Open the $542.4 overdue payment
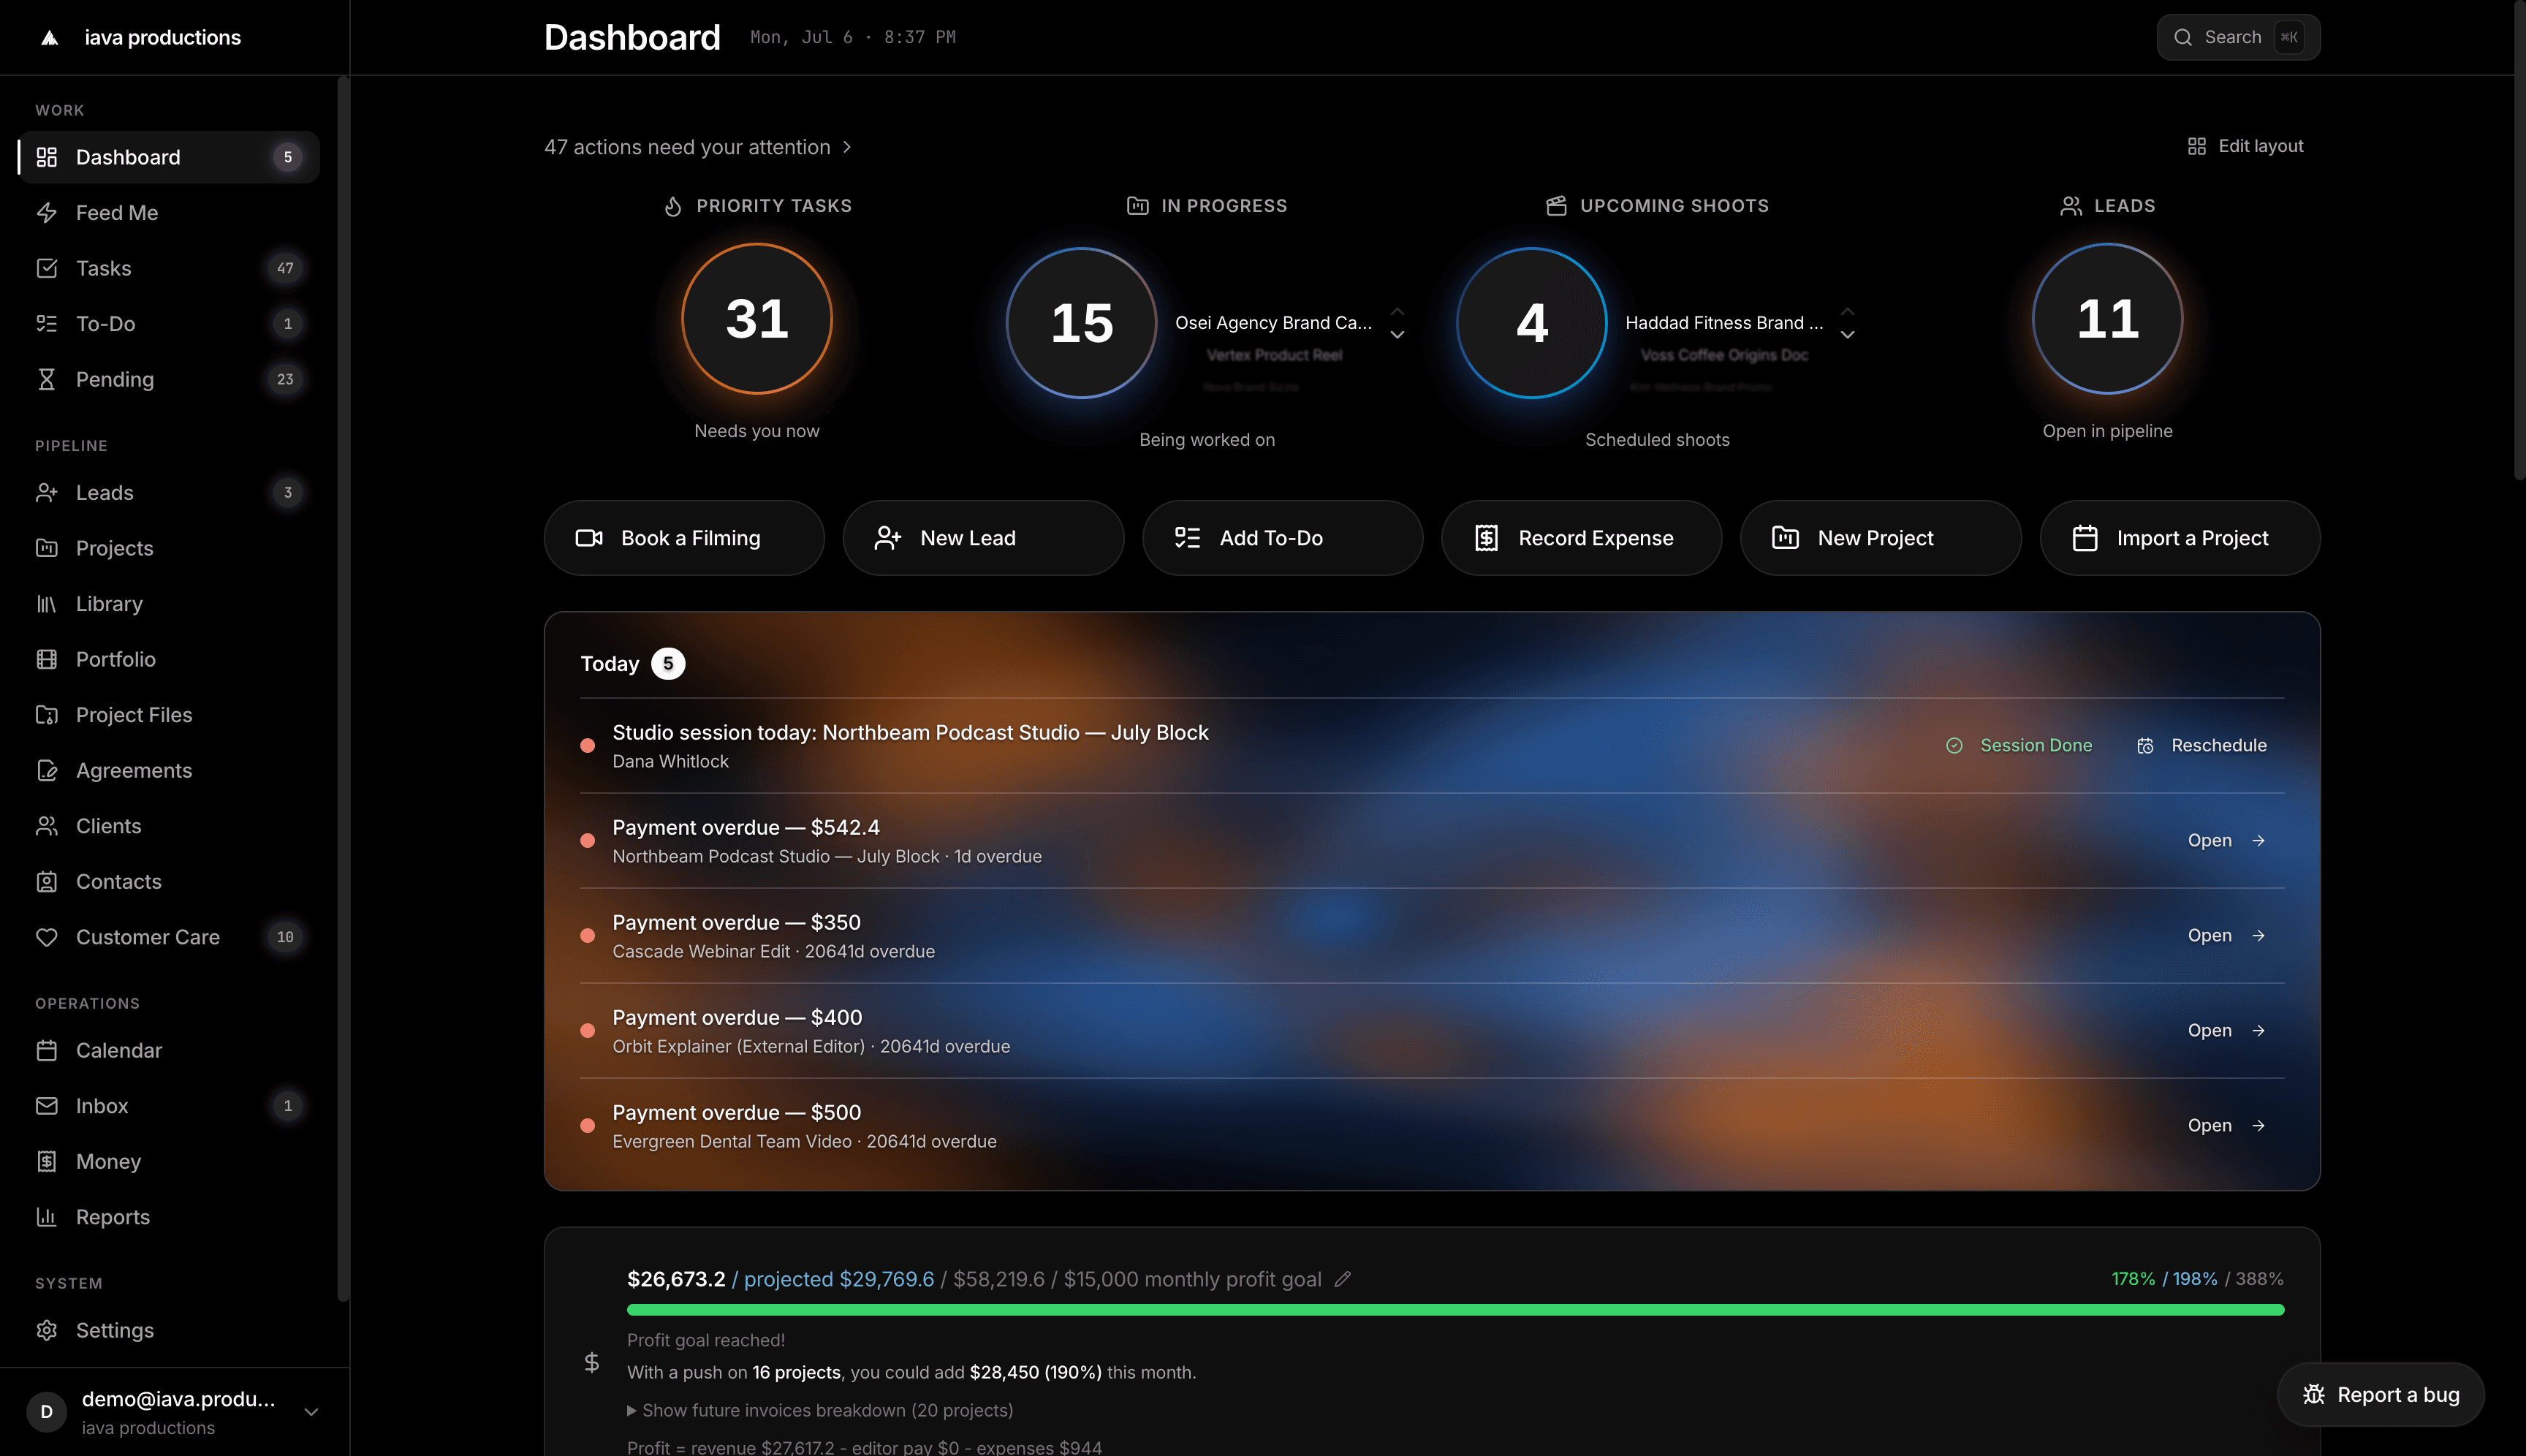The height and width of the screenshot is (1456, 2526). [2226, 841]
